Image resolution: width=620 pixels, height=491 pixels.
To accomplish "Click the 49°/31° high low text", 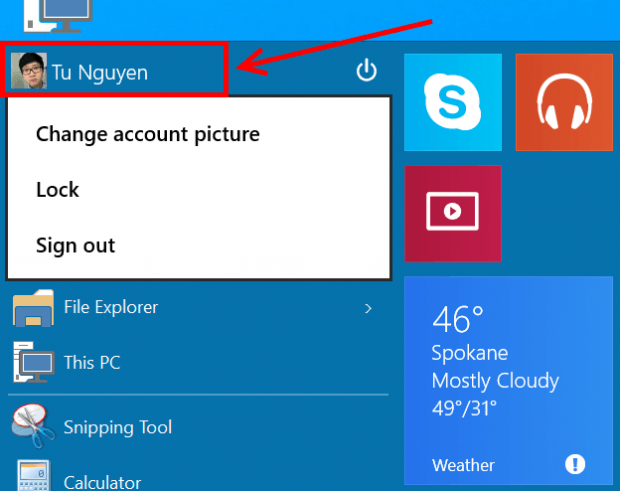I will point(464,408).
